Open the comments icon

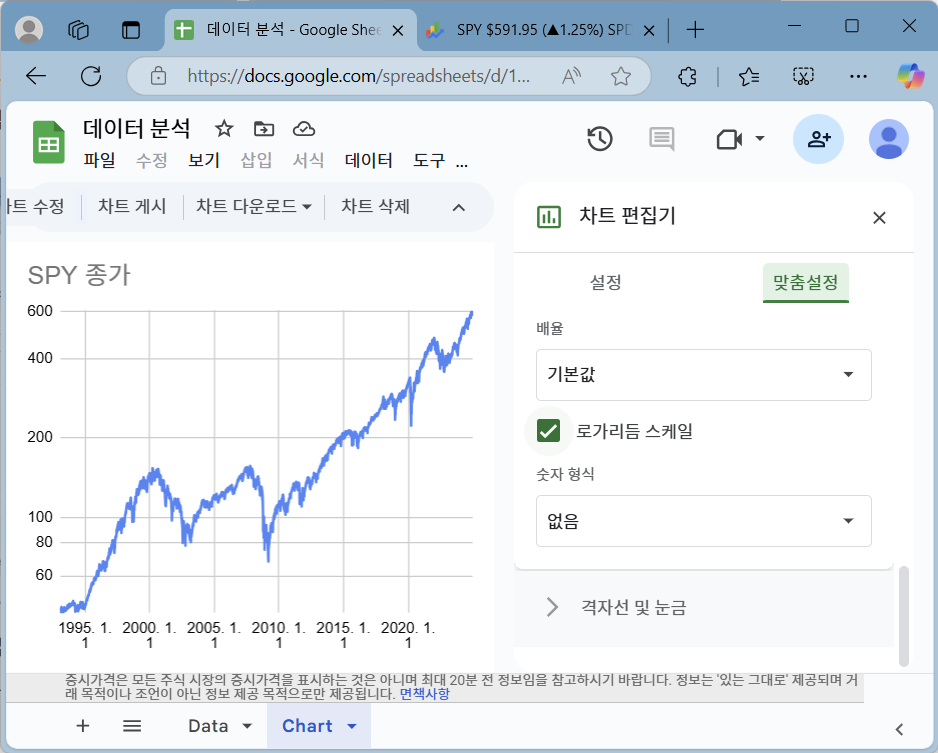pyautogui.click(x=662, y=139)
